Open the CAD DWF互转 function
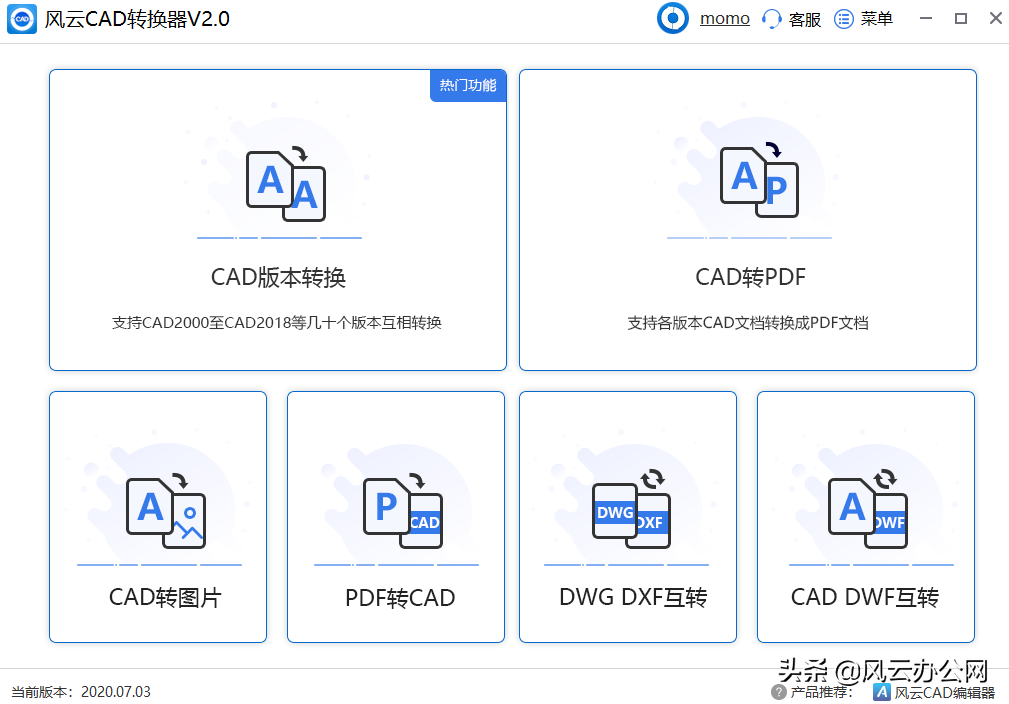 point(865,597)
